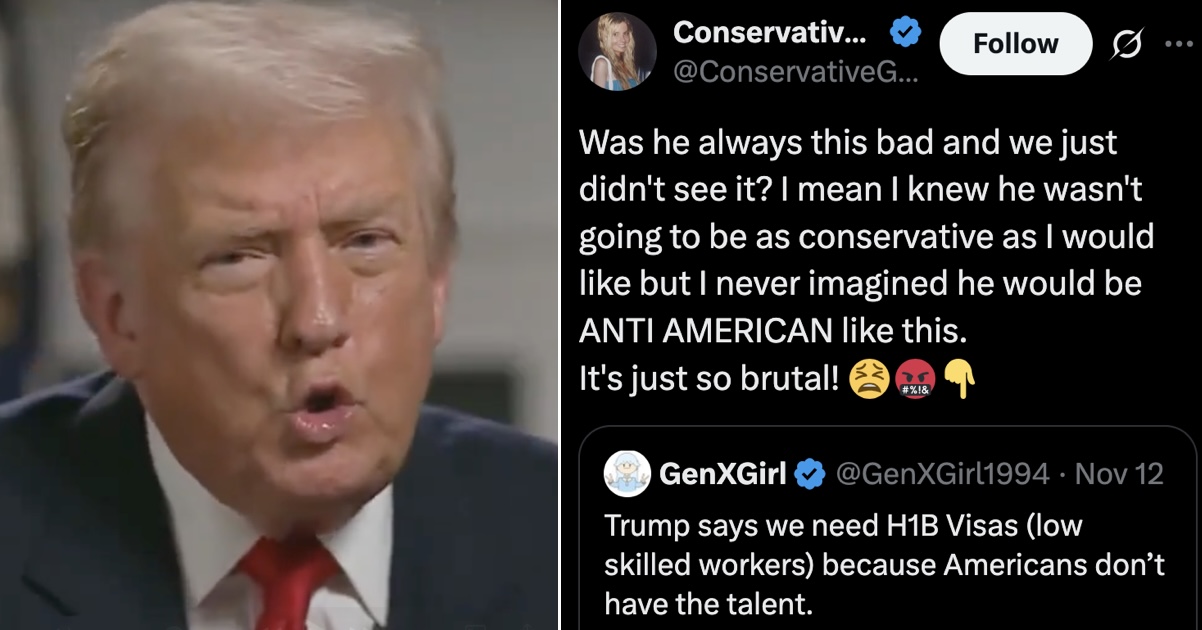Open the photo of the man on the left
This screenshot has width=1202, height=630.
click(279, 315)
